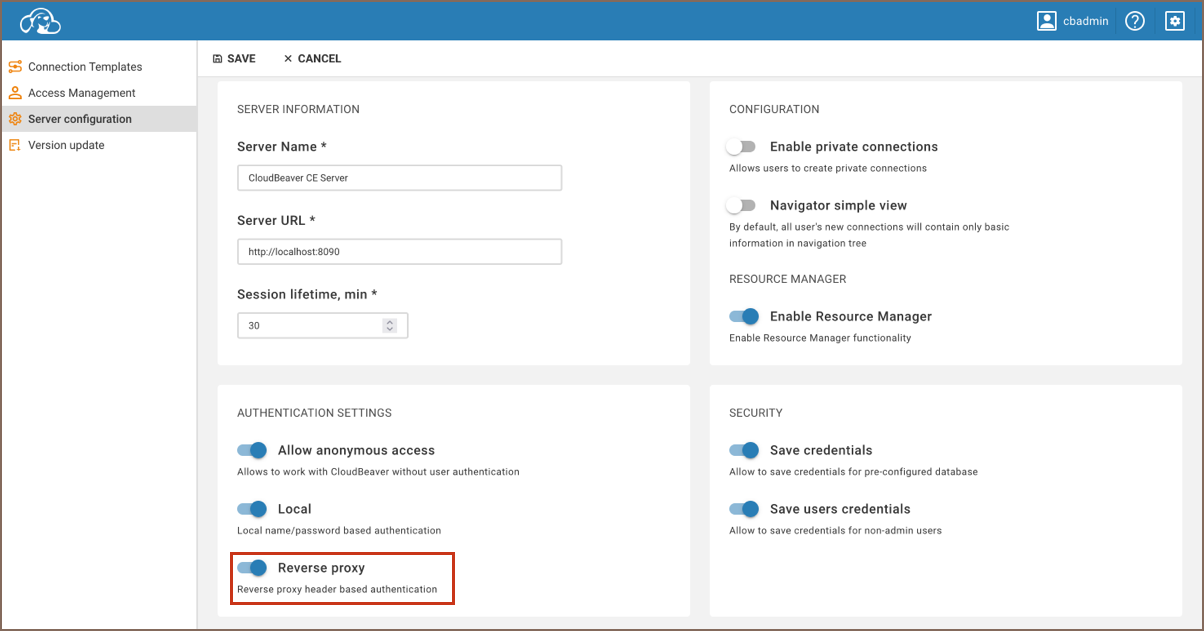Enable private connections toggle
Viewport: 1204px width, 631px height.
tap(741, 147)
